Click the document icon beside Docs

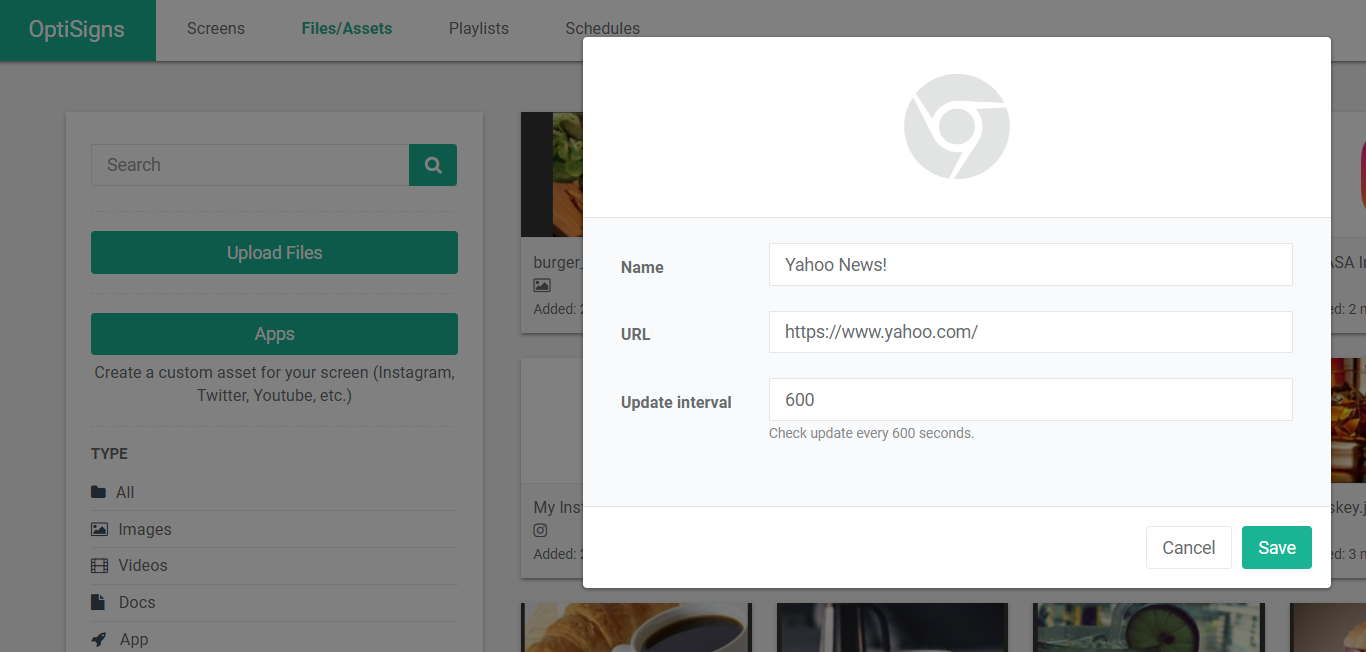(97, 602)
